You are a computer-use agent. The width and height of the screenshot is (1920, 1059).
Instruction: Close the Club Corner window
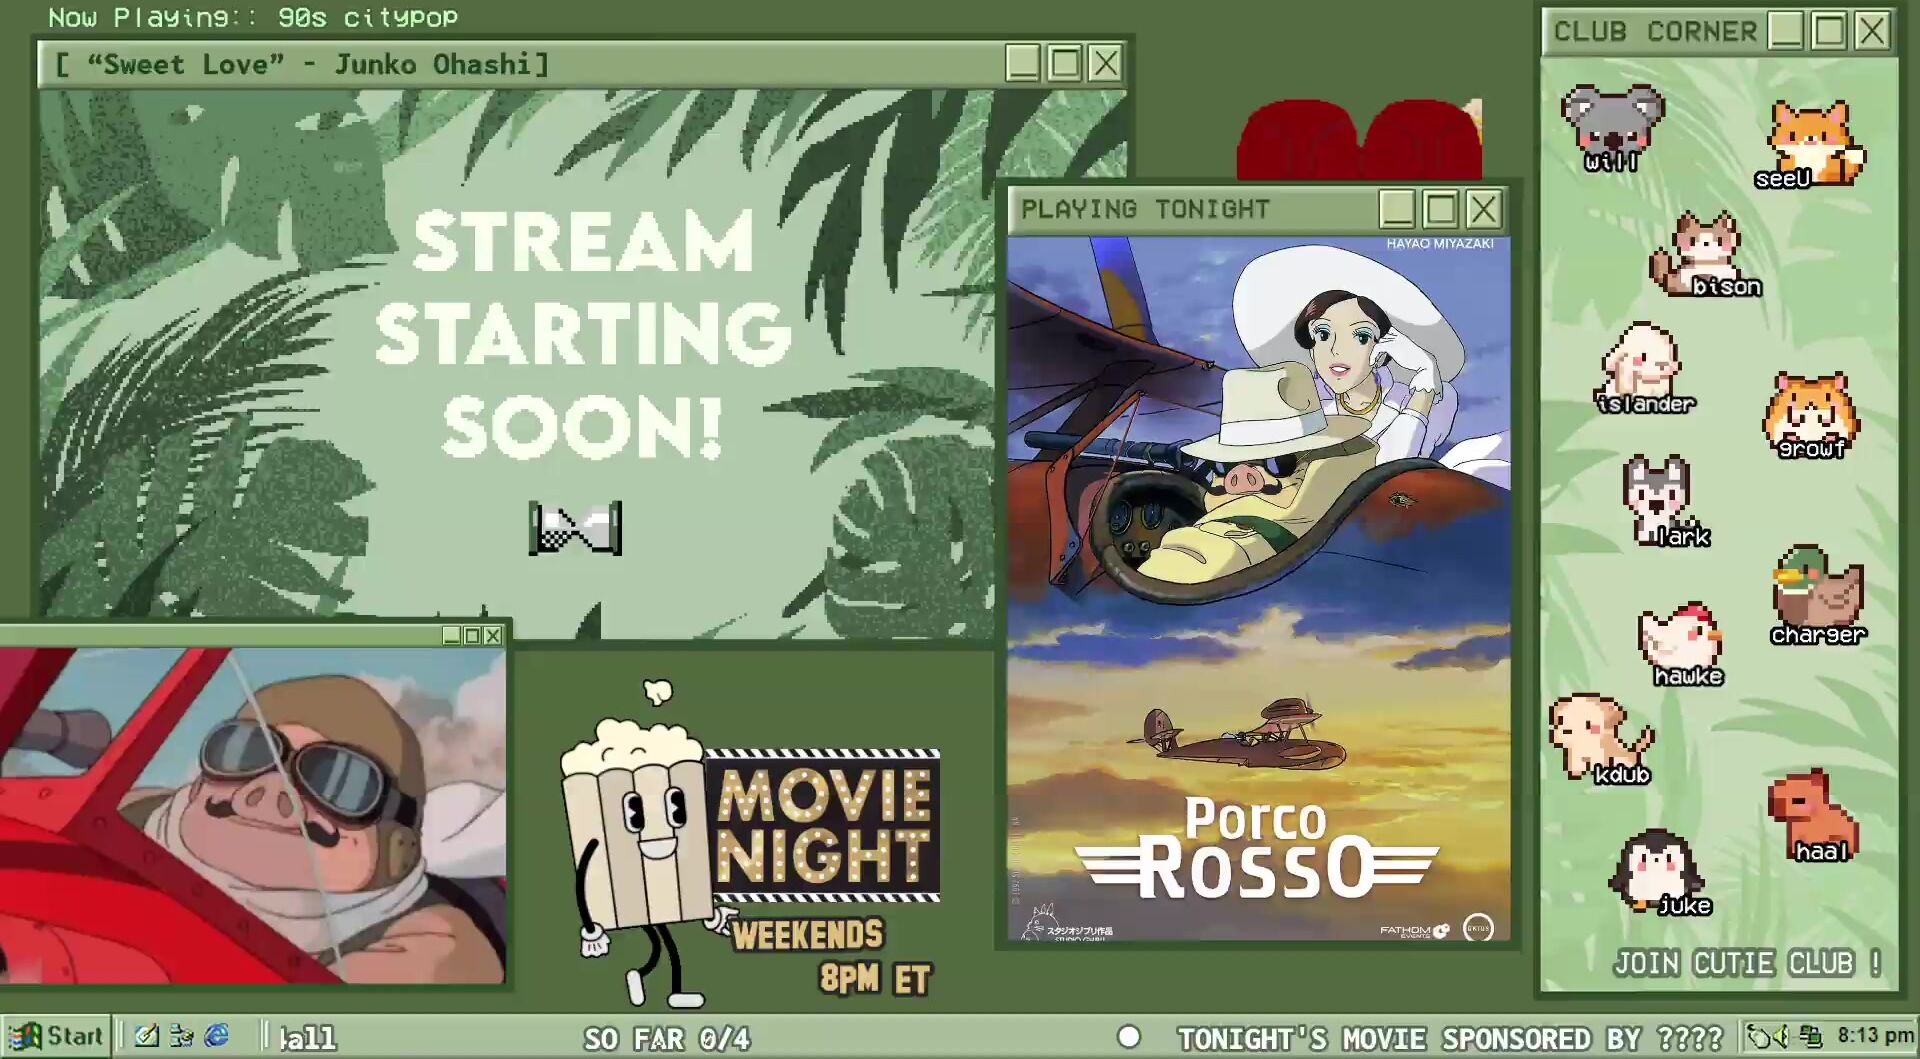coord(1872,31)
